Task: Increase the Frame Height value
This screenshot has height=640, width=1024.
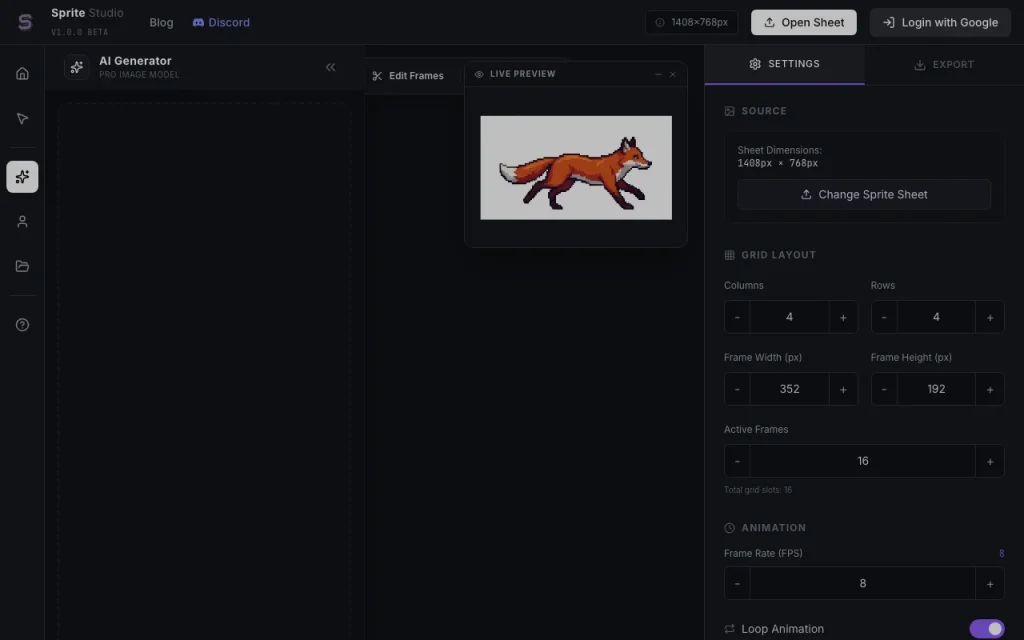Action: [990, 389]
